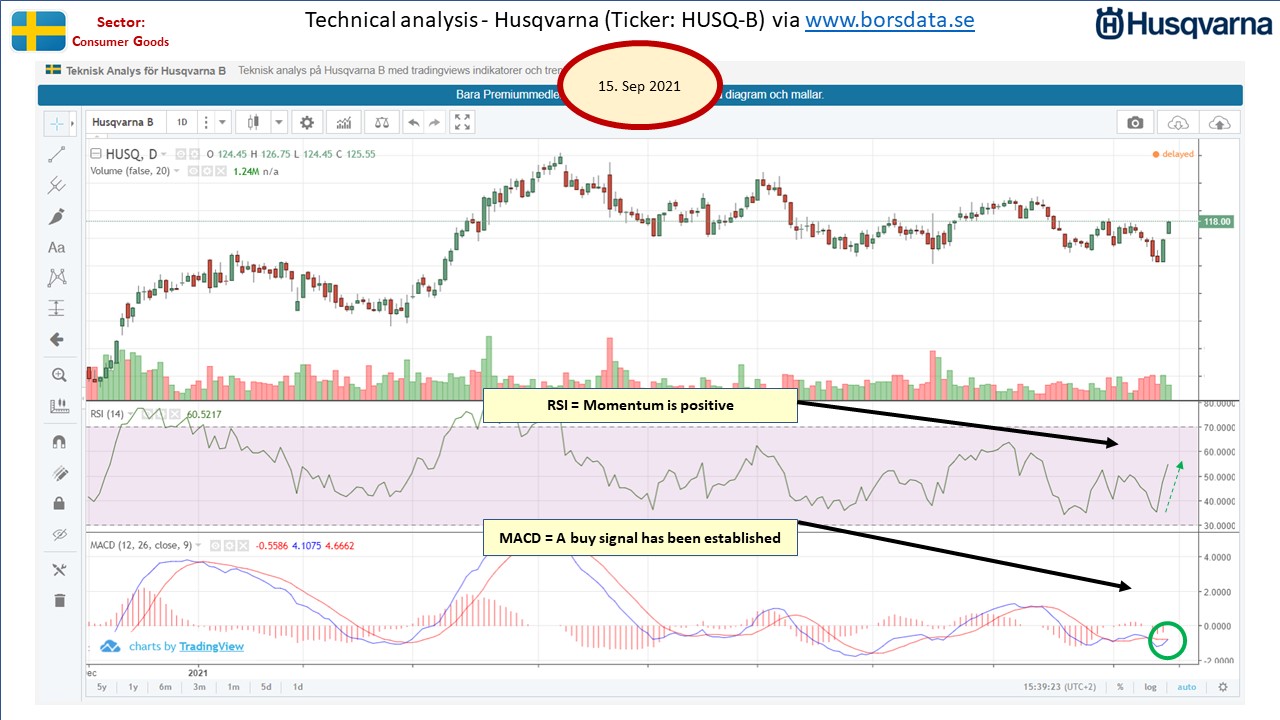
Task: Expand the Volume indicator options arrow
Action: (177, 171)
